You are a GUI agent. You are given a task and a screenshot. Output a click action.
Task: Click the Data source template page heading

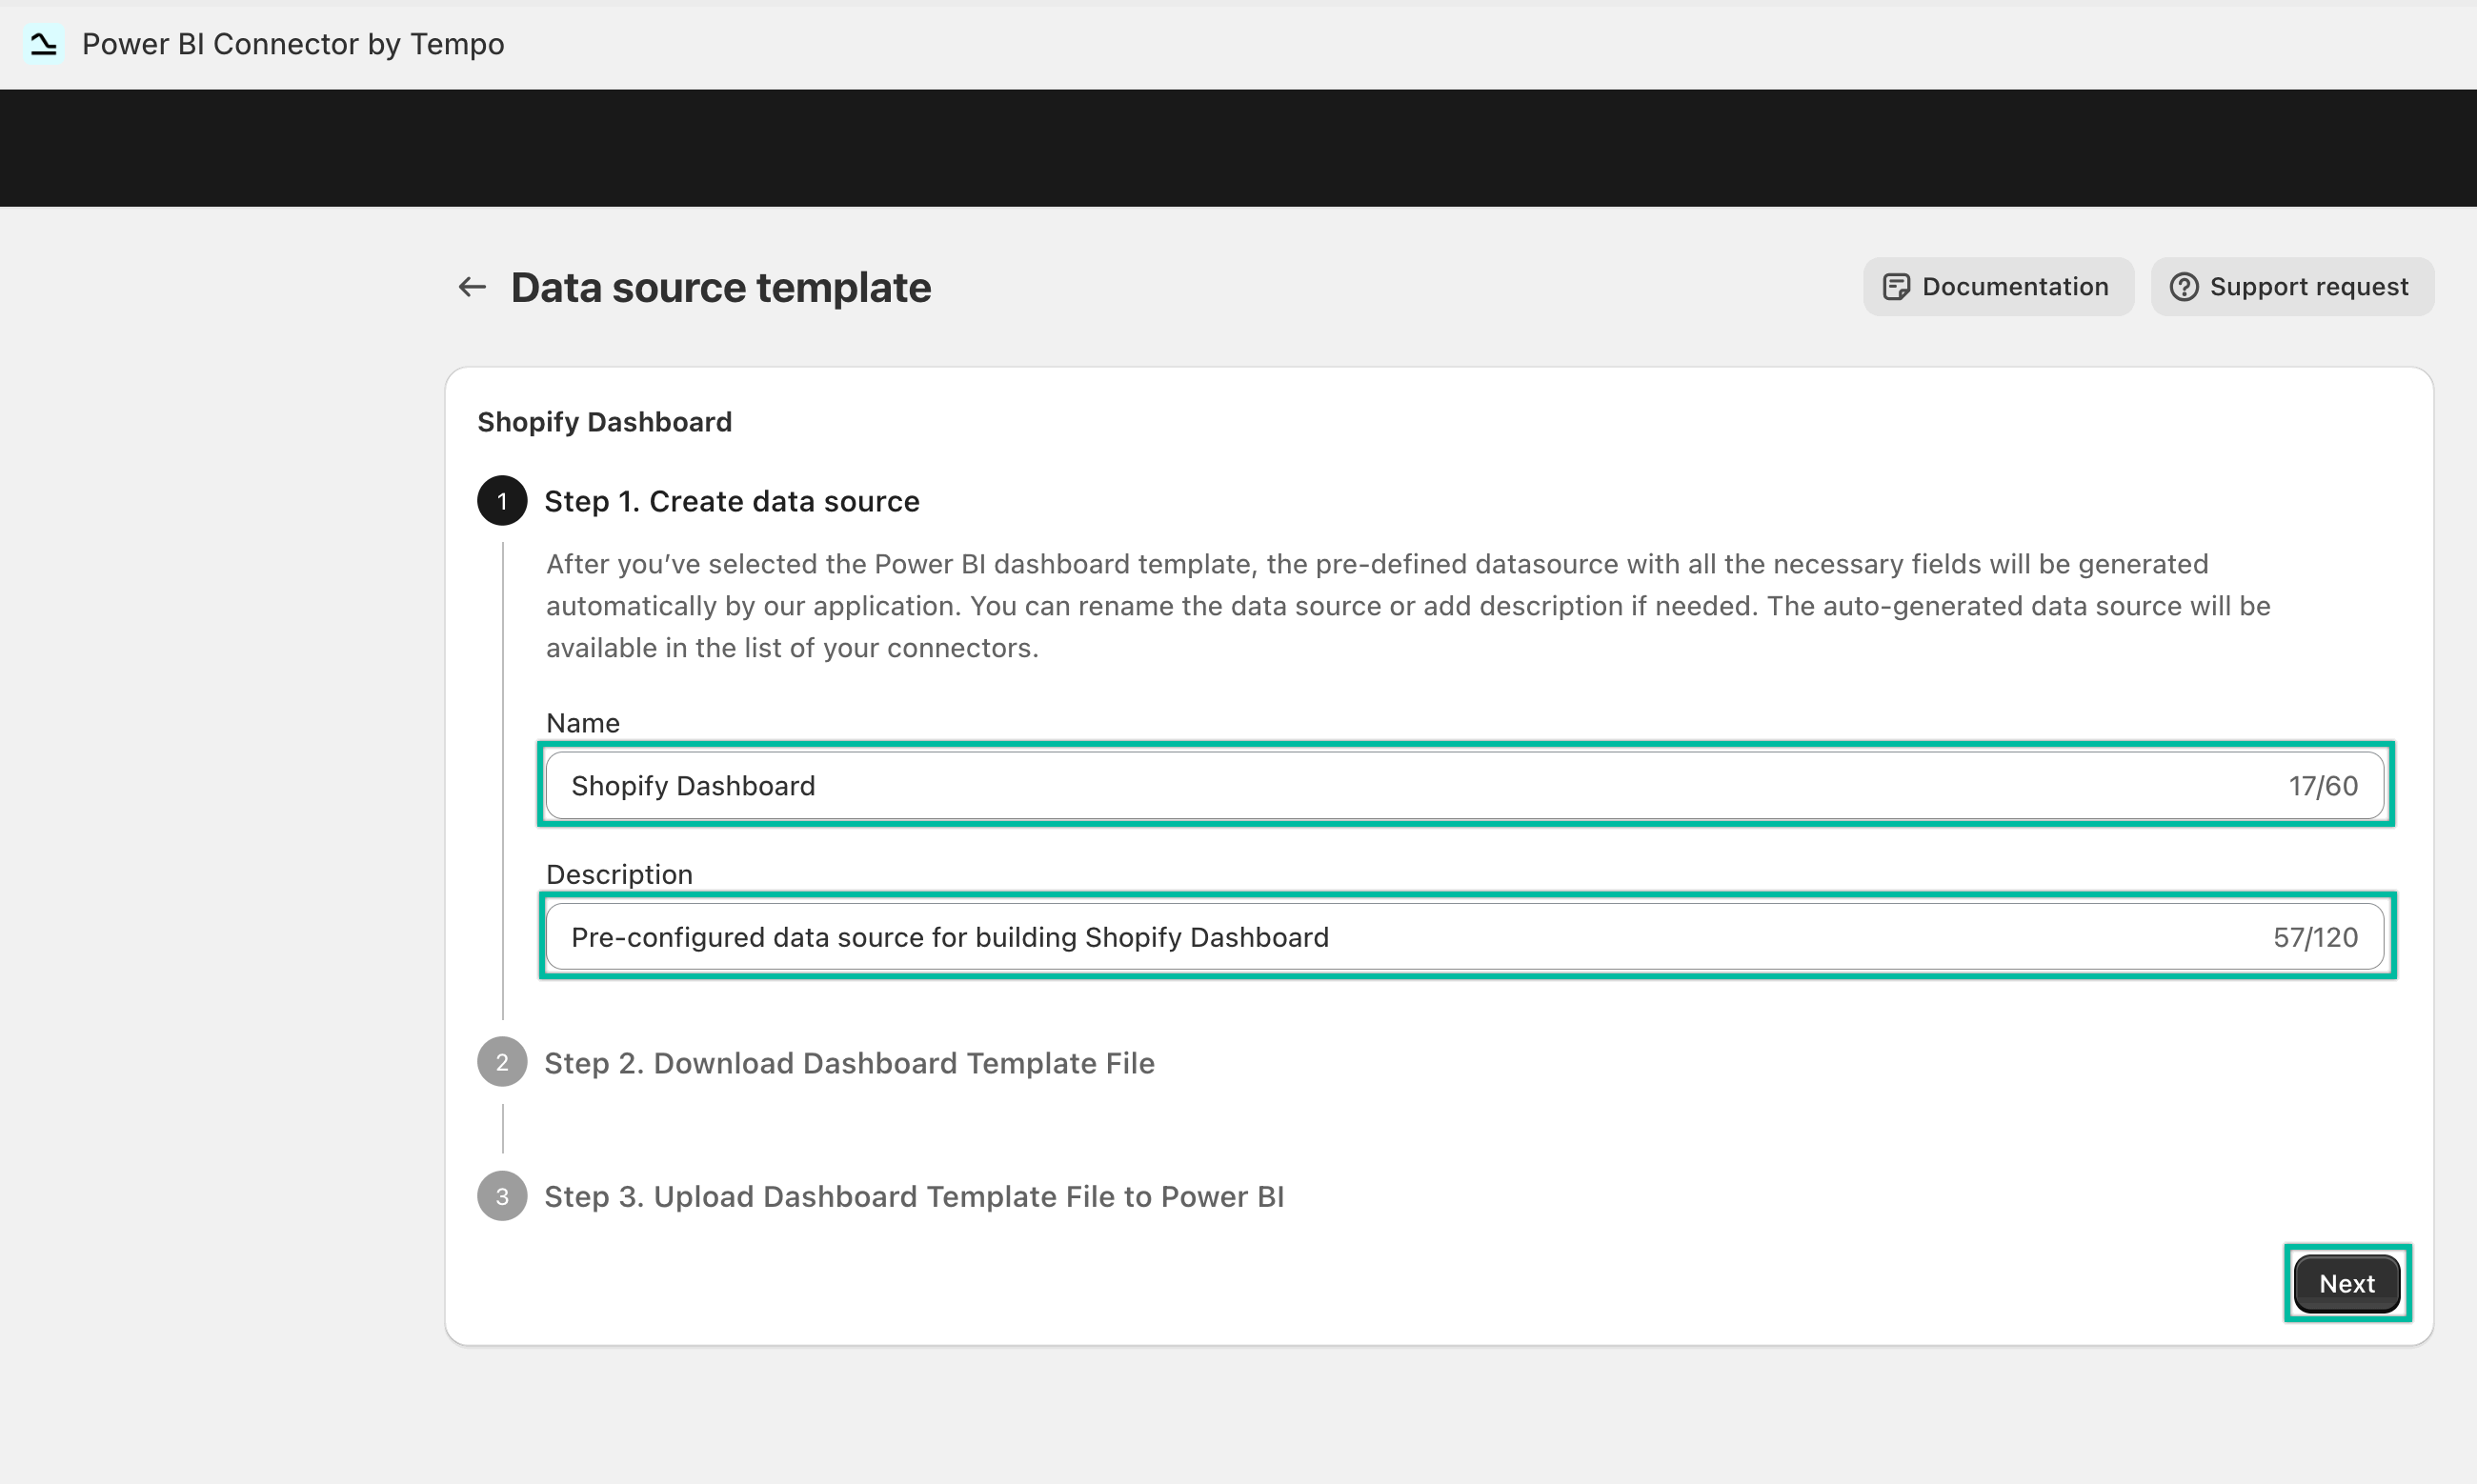pos(720,288)
